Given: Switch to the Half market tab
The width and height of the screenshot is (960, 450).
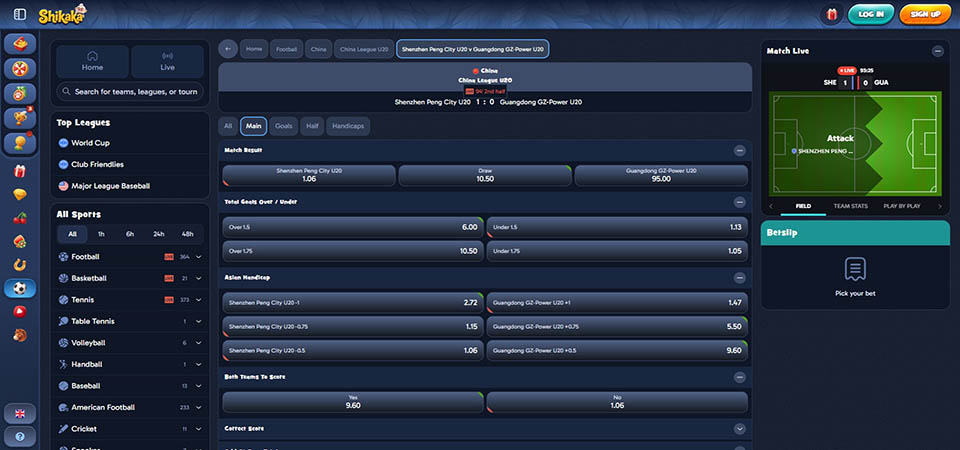Looking at the screenshot, I should click(312, 126).
